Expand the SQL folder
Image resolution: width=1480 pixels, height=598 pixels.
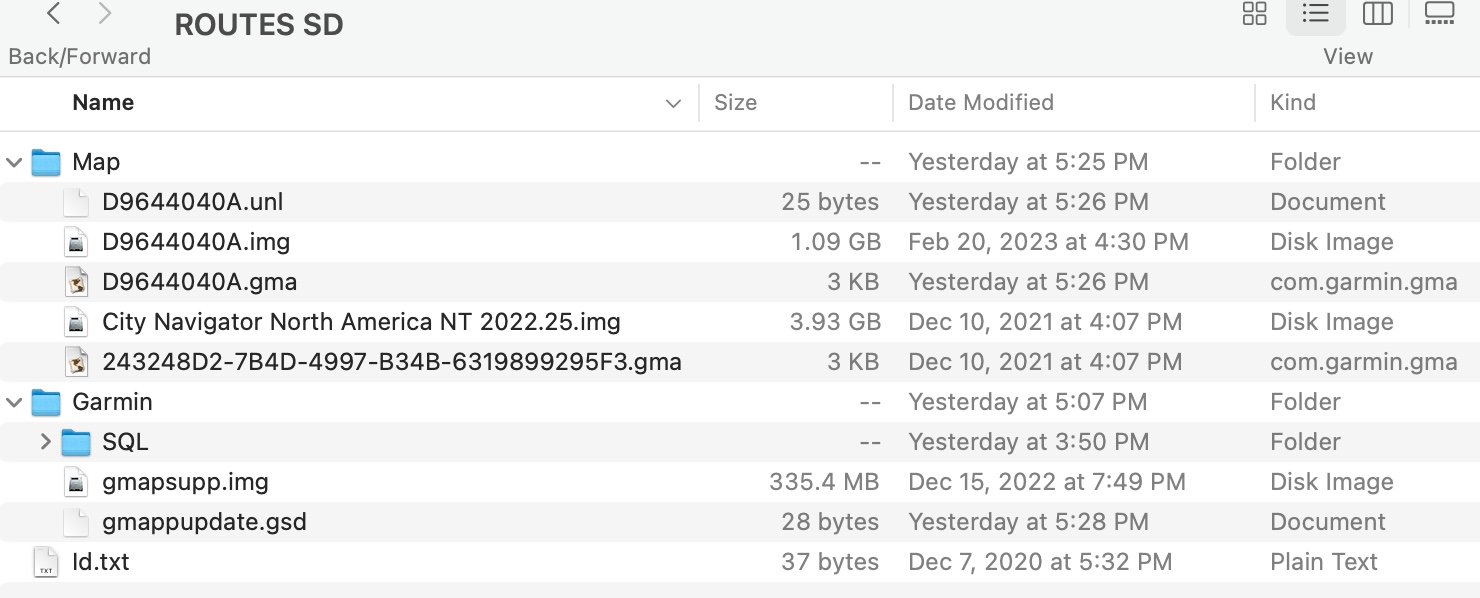coord(45,441)
